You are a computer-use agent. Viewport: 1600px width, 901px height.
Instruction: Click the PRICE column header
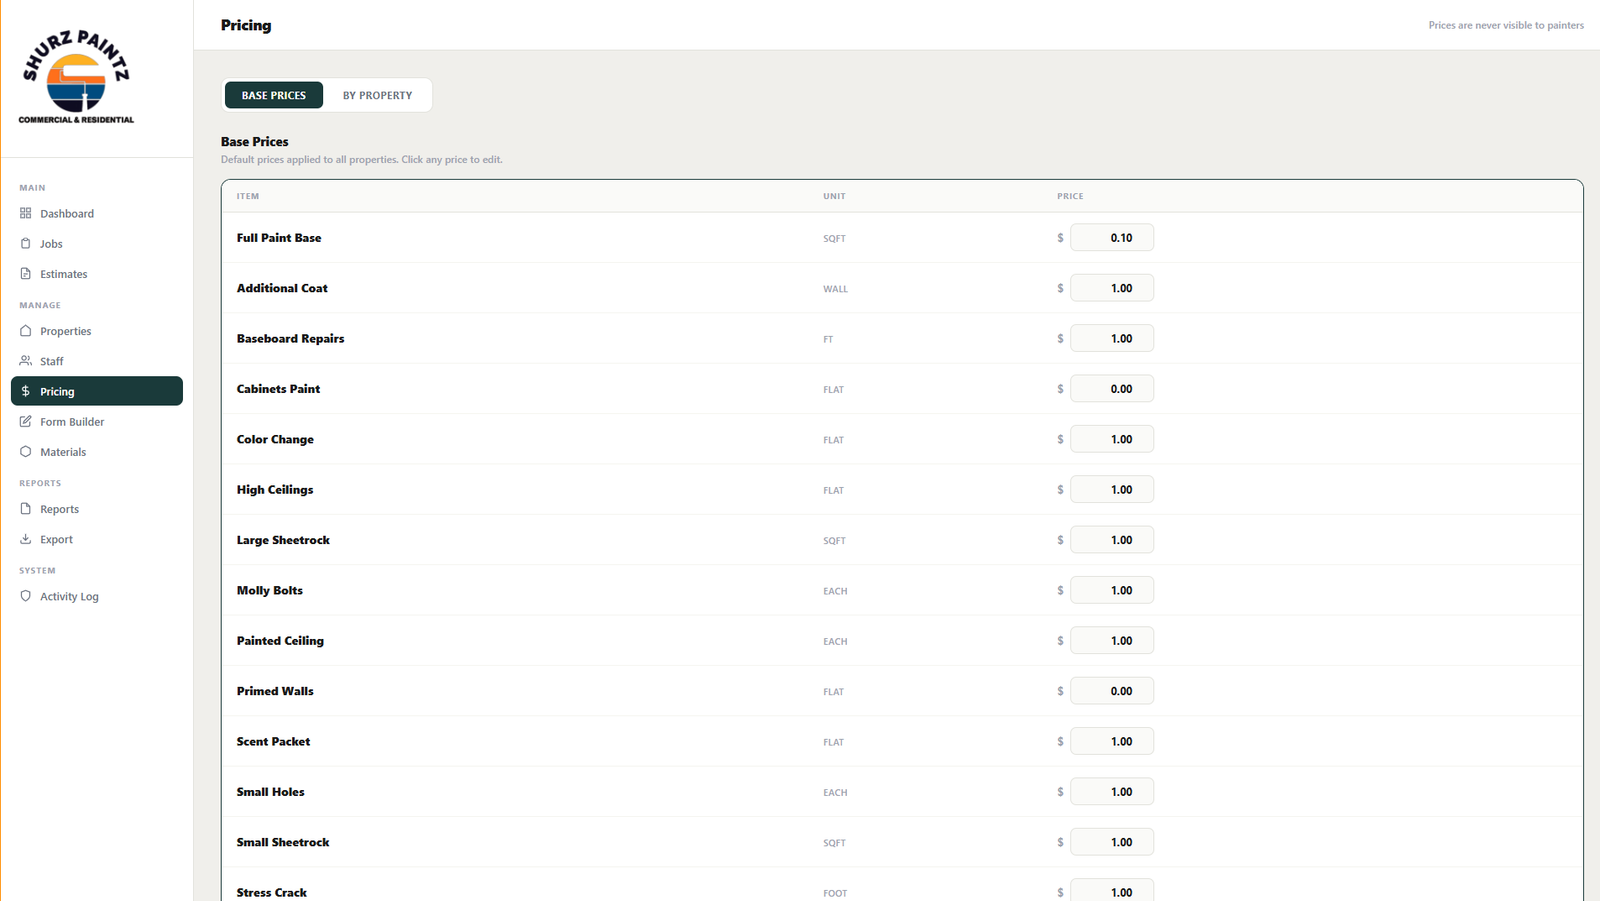pos(1070,196)
